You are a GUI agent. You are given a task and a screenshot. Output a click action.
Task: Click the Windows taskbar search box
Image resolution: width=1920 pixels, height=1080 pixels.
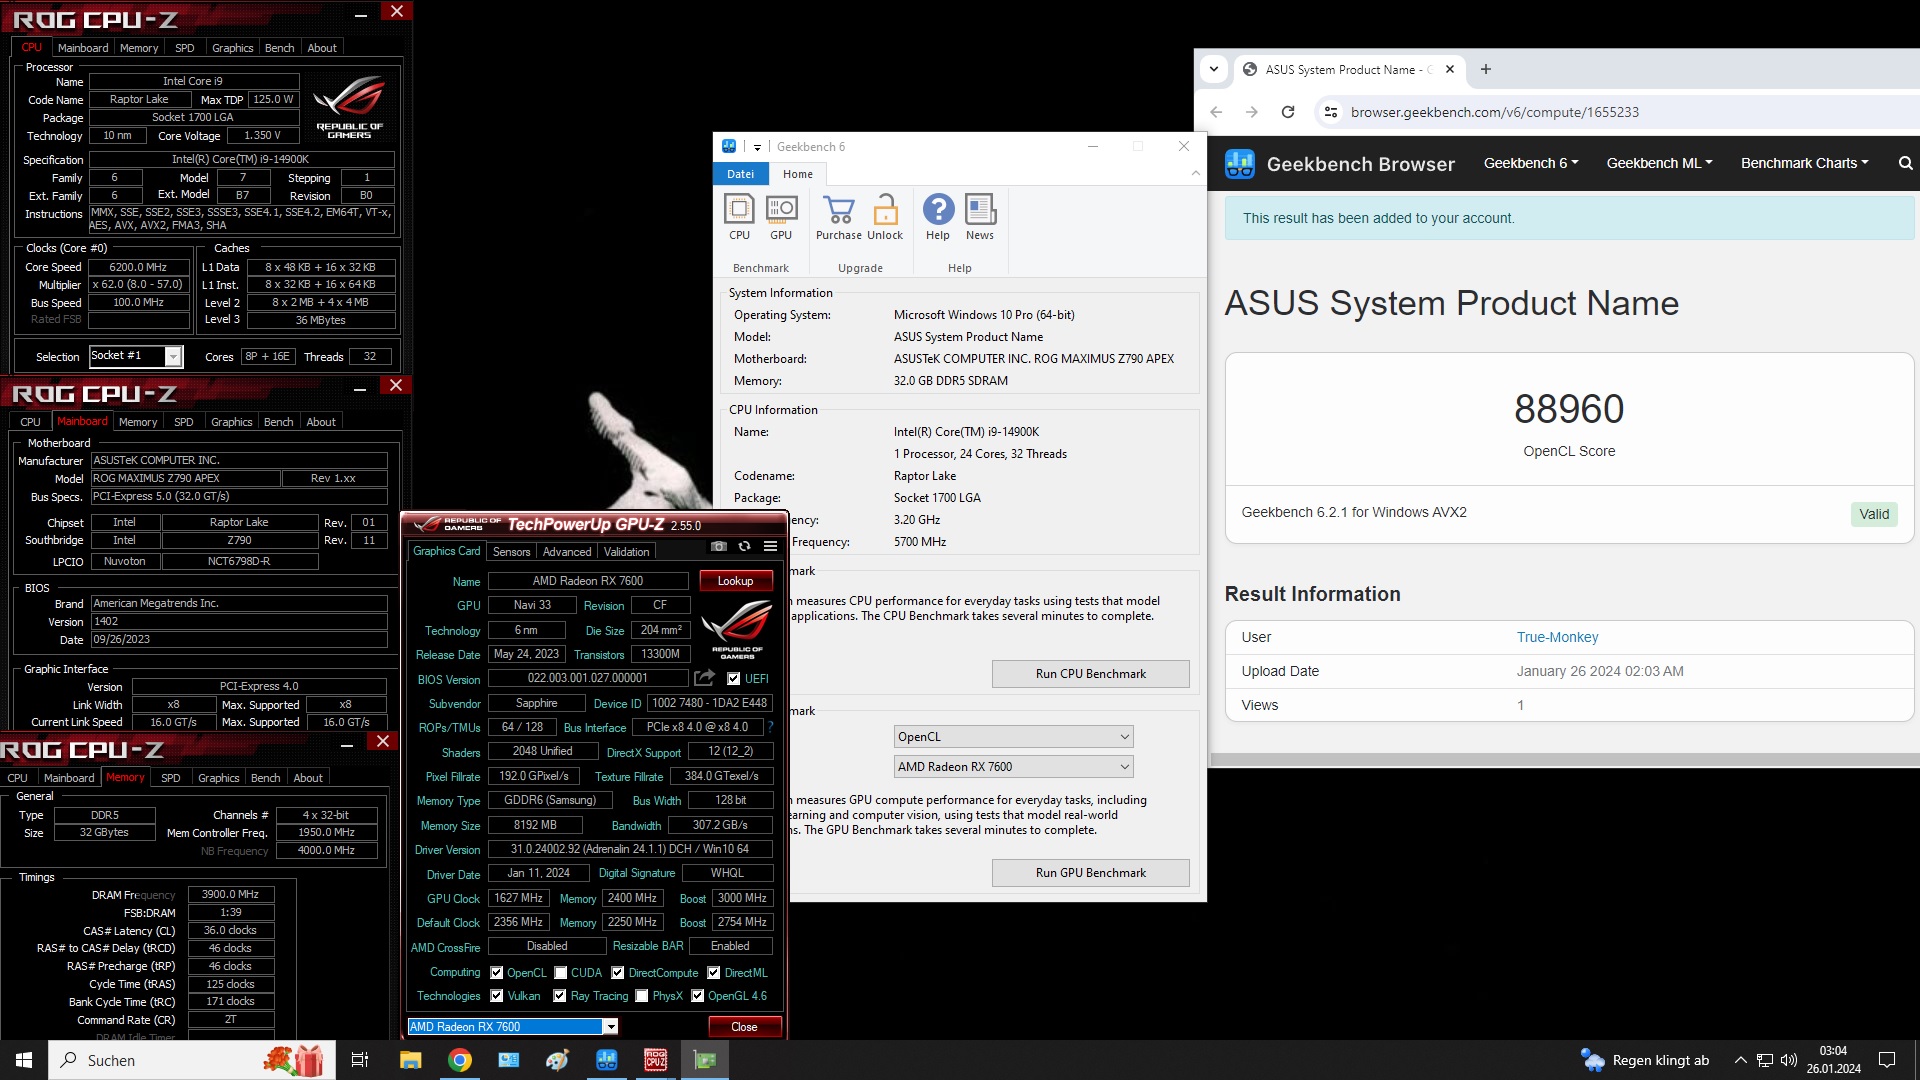193,1060
